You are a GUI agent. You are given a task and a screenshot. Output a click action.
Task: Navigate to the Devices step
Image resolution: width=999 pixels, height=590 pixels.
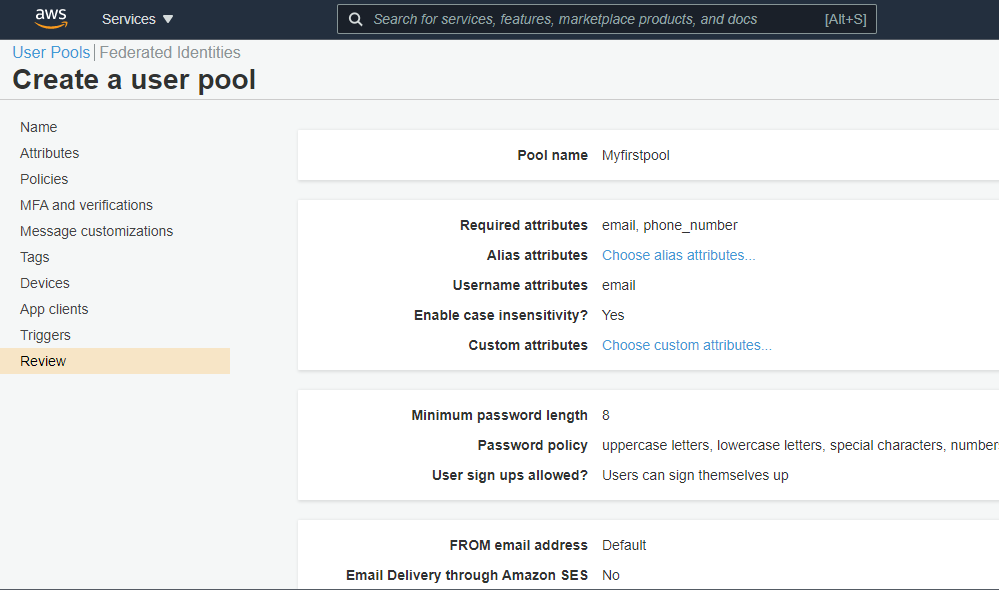(x=45, y=283)
